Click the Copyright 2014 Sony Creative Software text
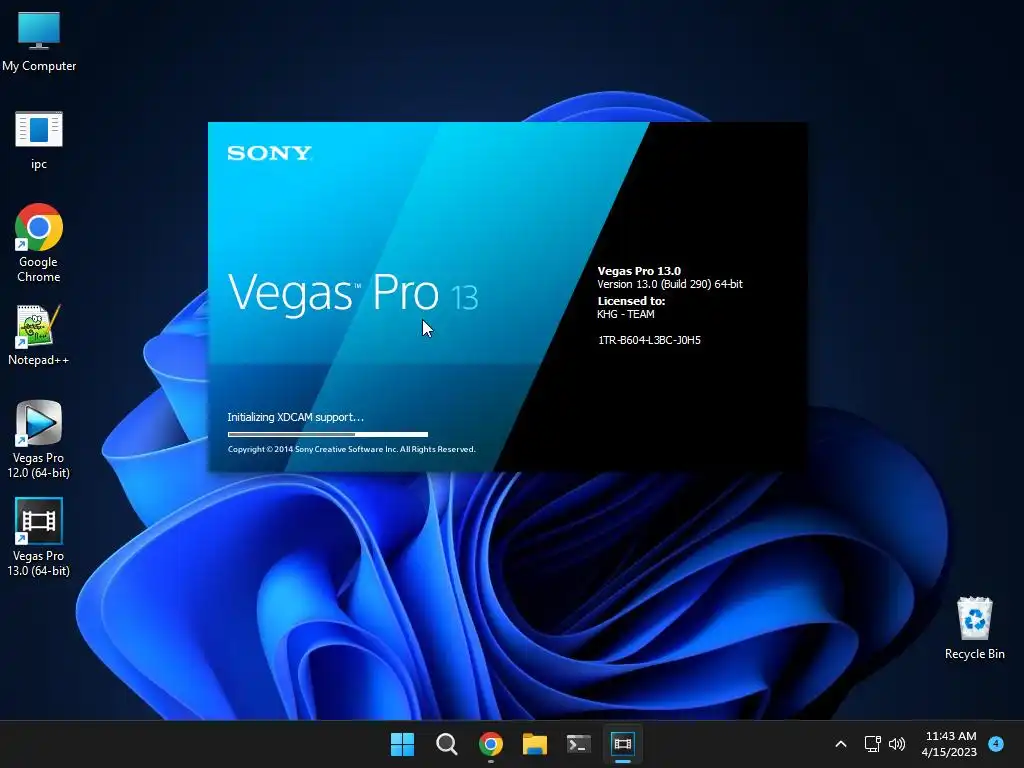 [x=351, y=449]
